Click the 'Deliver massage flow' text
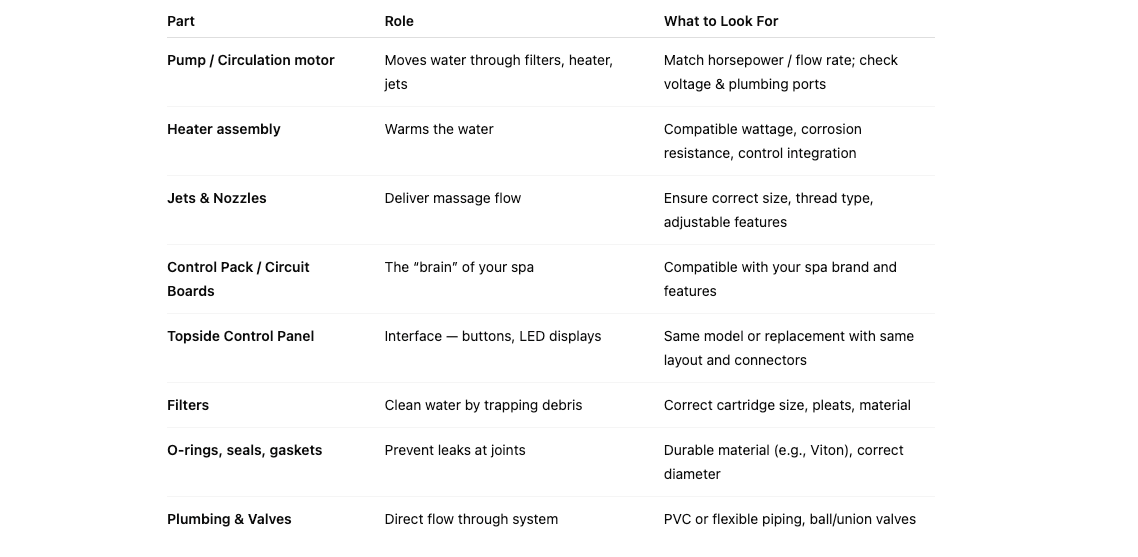The image size is (1138, 557). point(453,198)
